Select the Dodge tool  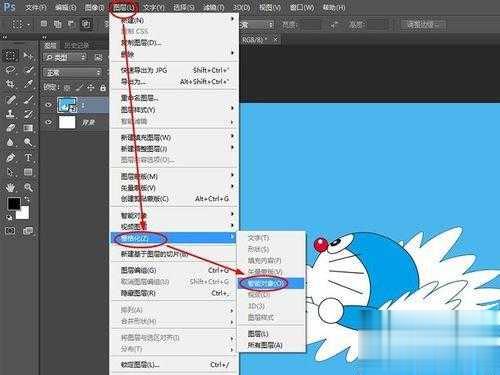[28, 143]
